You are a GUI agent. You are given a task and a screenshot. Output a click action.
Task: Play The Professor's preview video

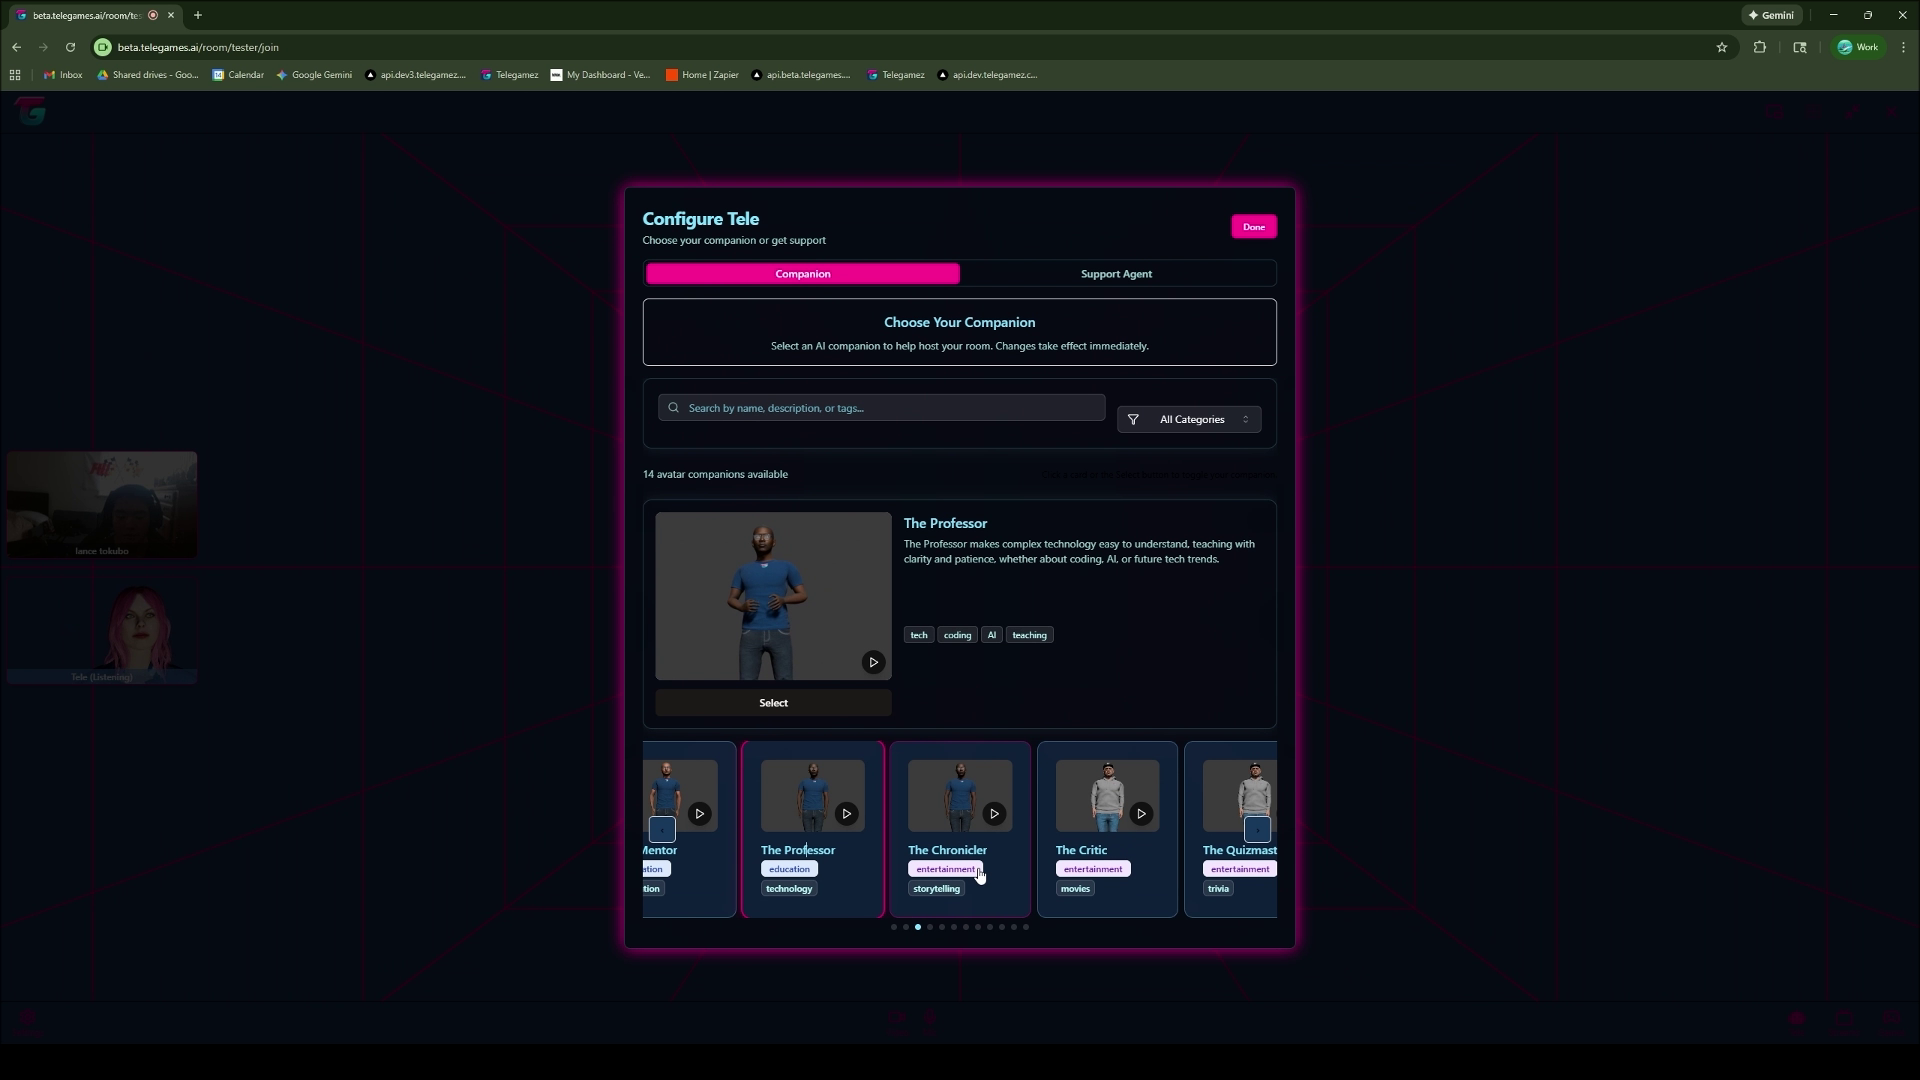[873, 662]
